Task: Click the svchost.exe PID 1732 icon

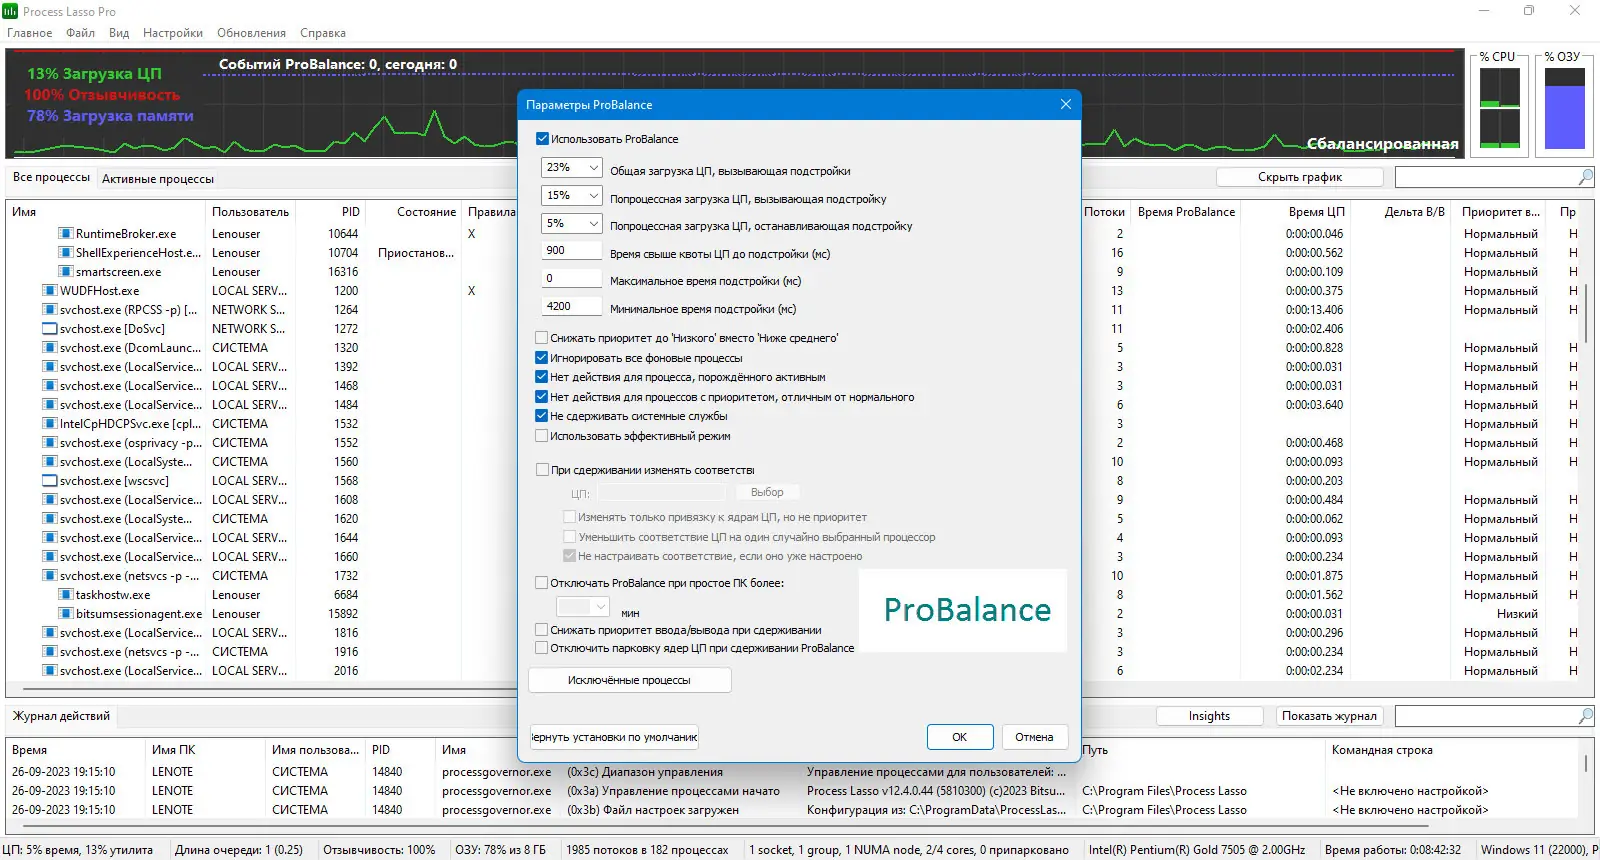Action: click(x=50, y=576)
